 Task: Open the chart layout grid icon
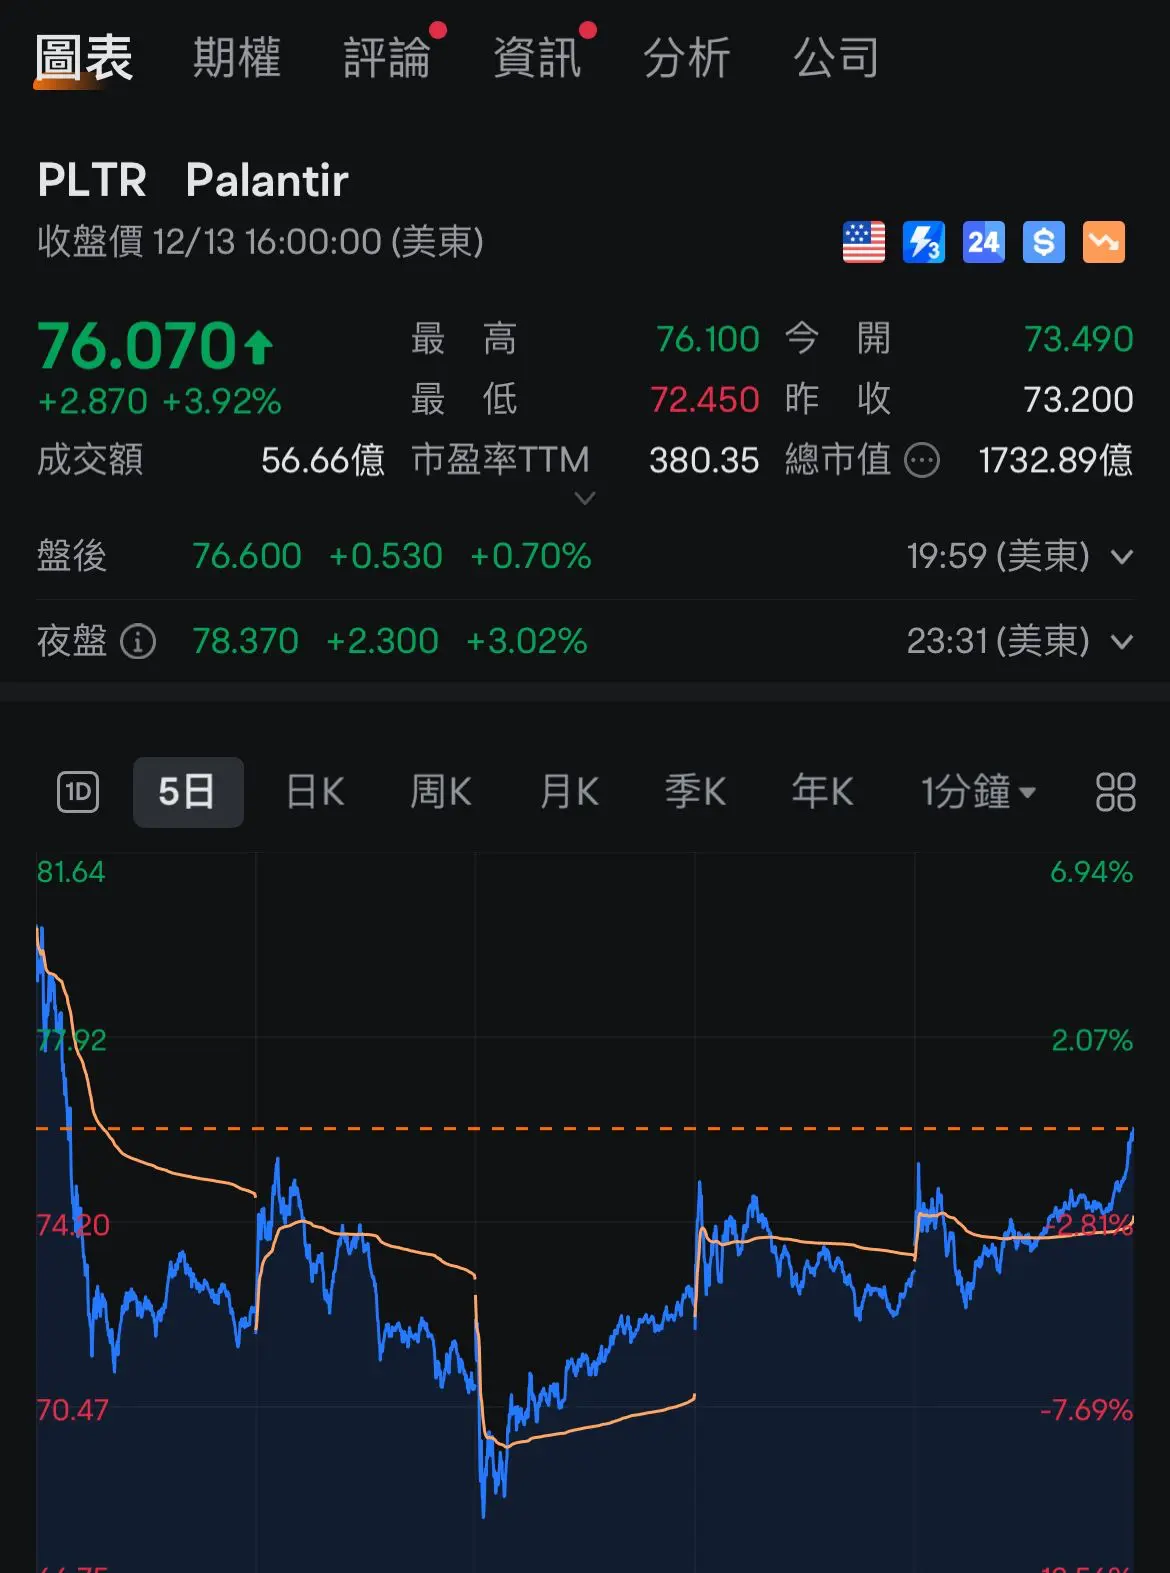(1115, 793)
